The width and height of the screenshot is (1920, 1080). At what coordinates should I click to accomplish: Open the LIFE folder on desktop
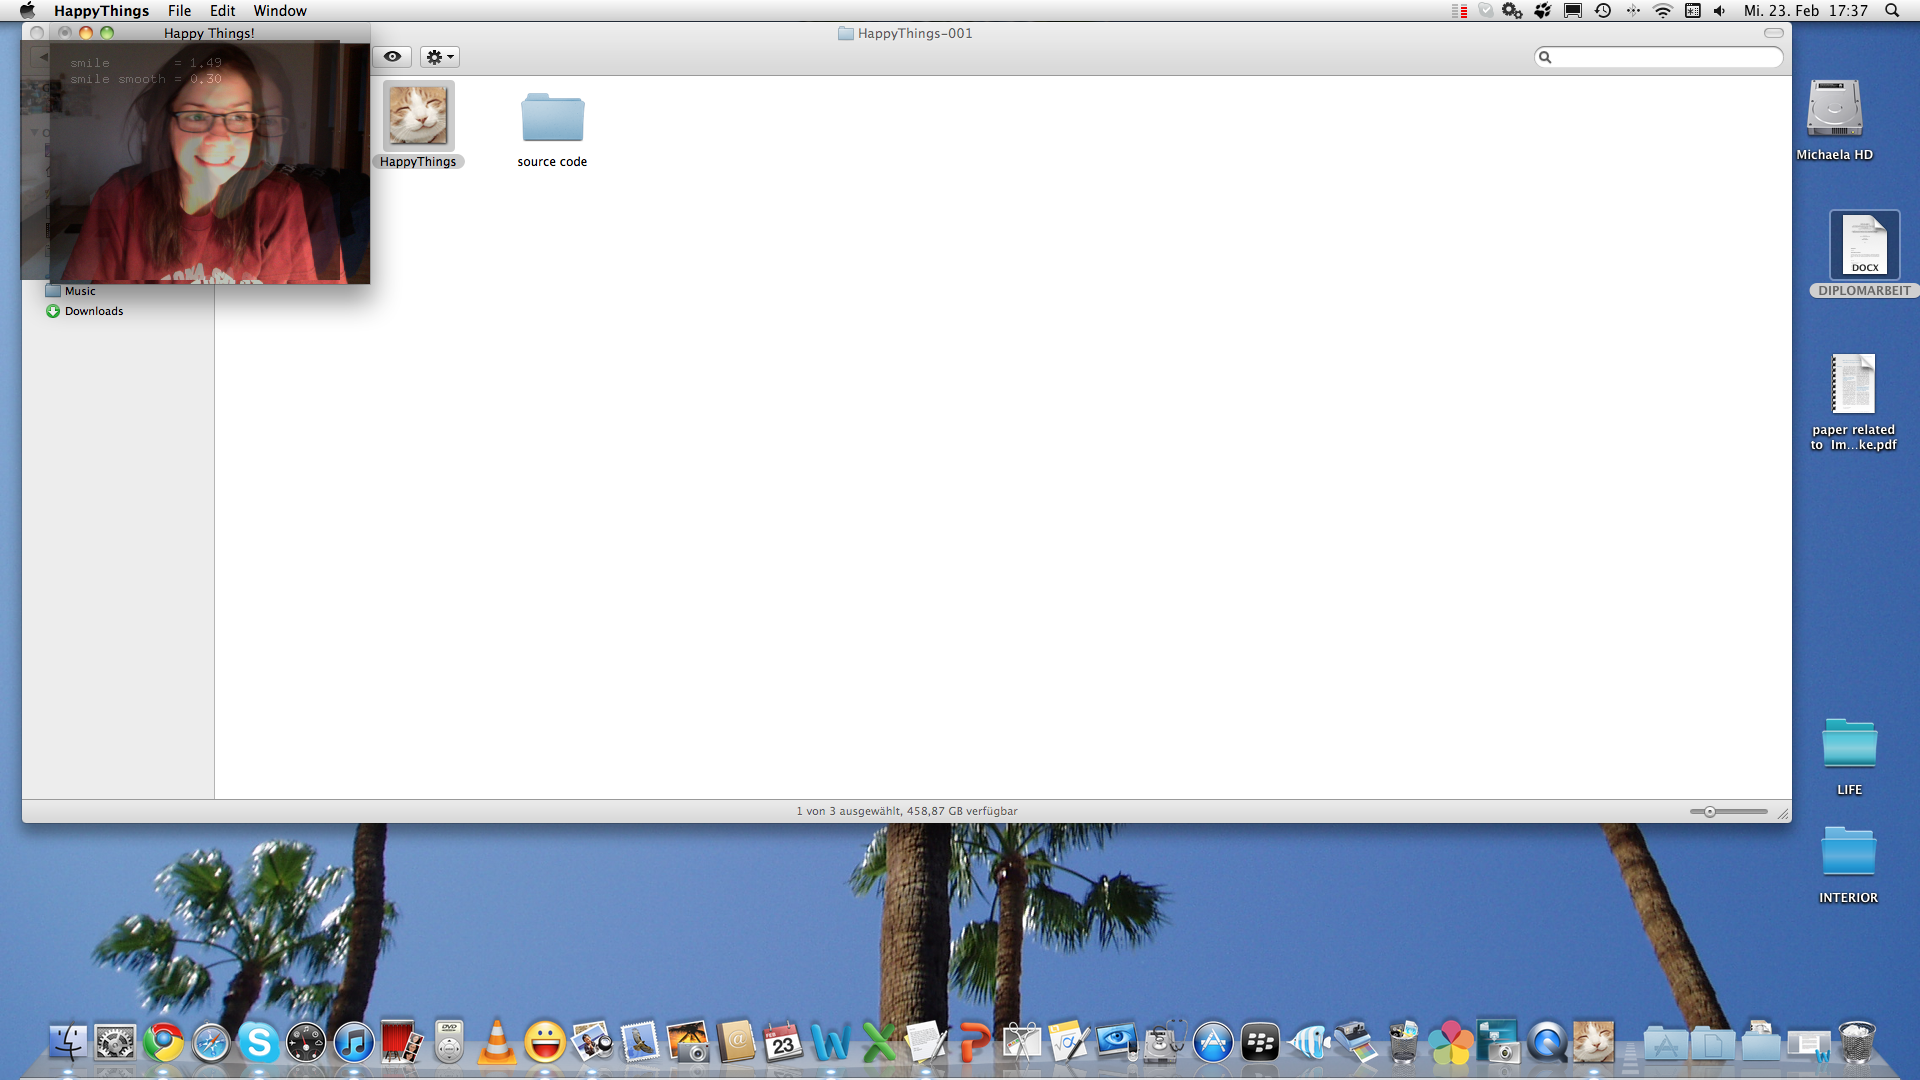1849,745
